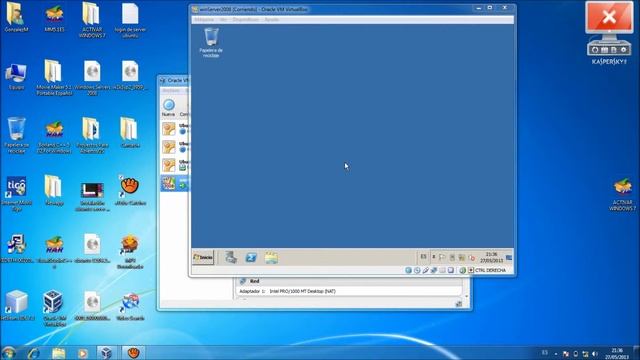Open Equipo computer icon

tap(16, 77)
